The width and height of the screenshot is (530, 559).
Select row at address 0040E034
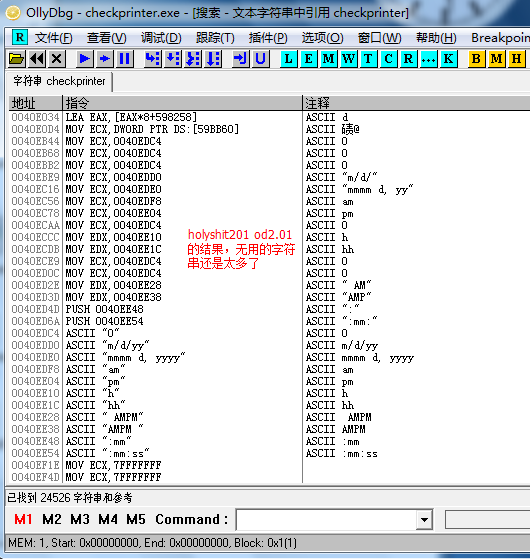tap(269, 117)
